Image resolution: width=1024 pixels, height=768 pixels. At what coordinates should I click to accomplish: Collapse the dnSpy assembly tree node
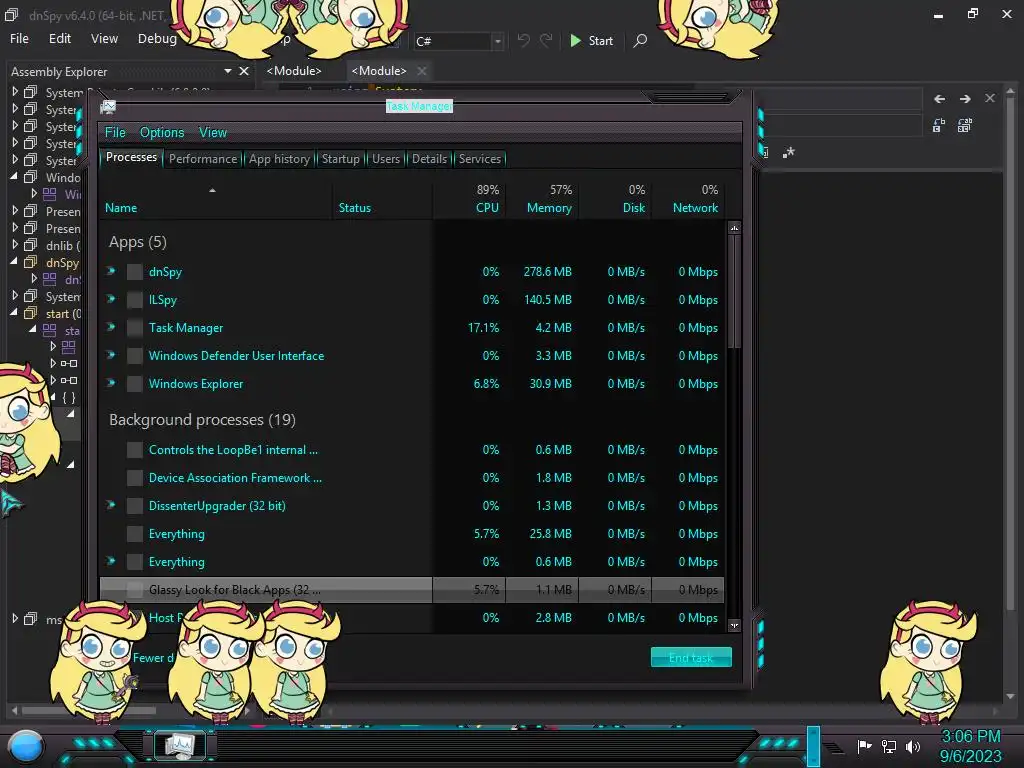(x=14, y=262)
